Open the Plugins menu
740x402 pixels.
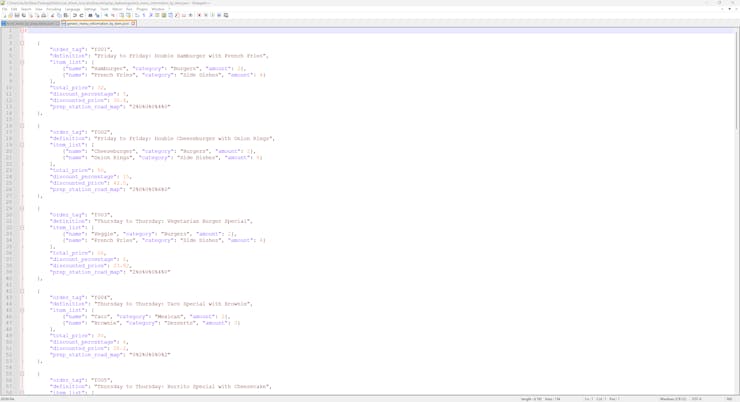(x=142, y=9)
